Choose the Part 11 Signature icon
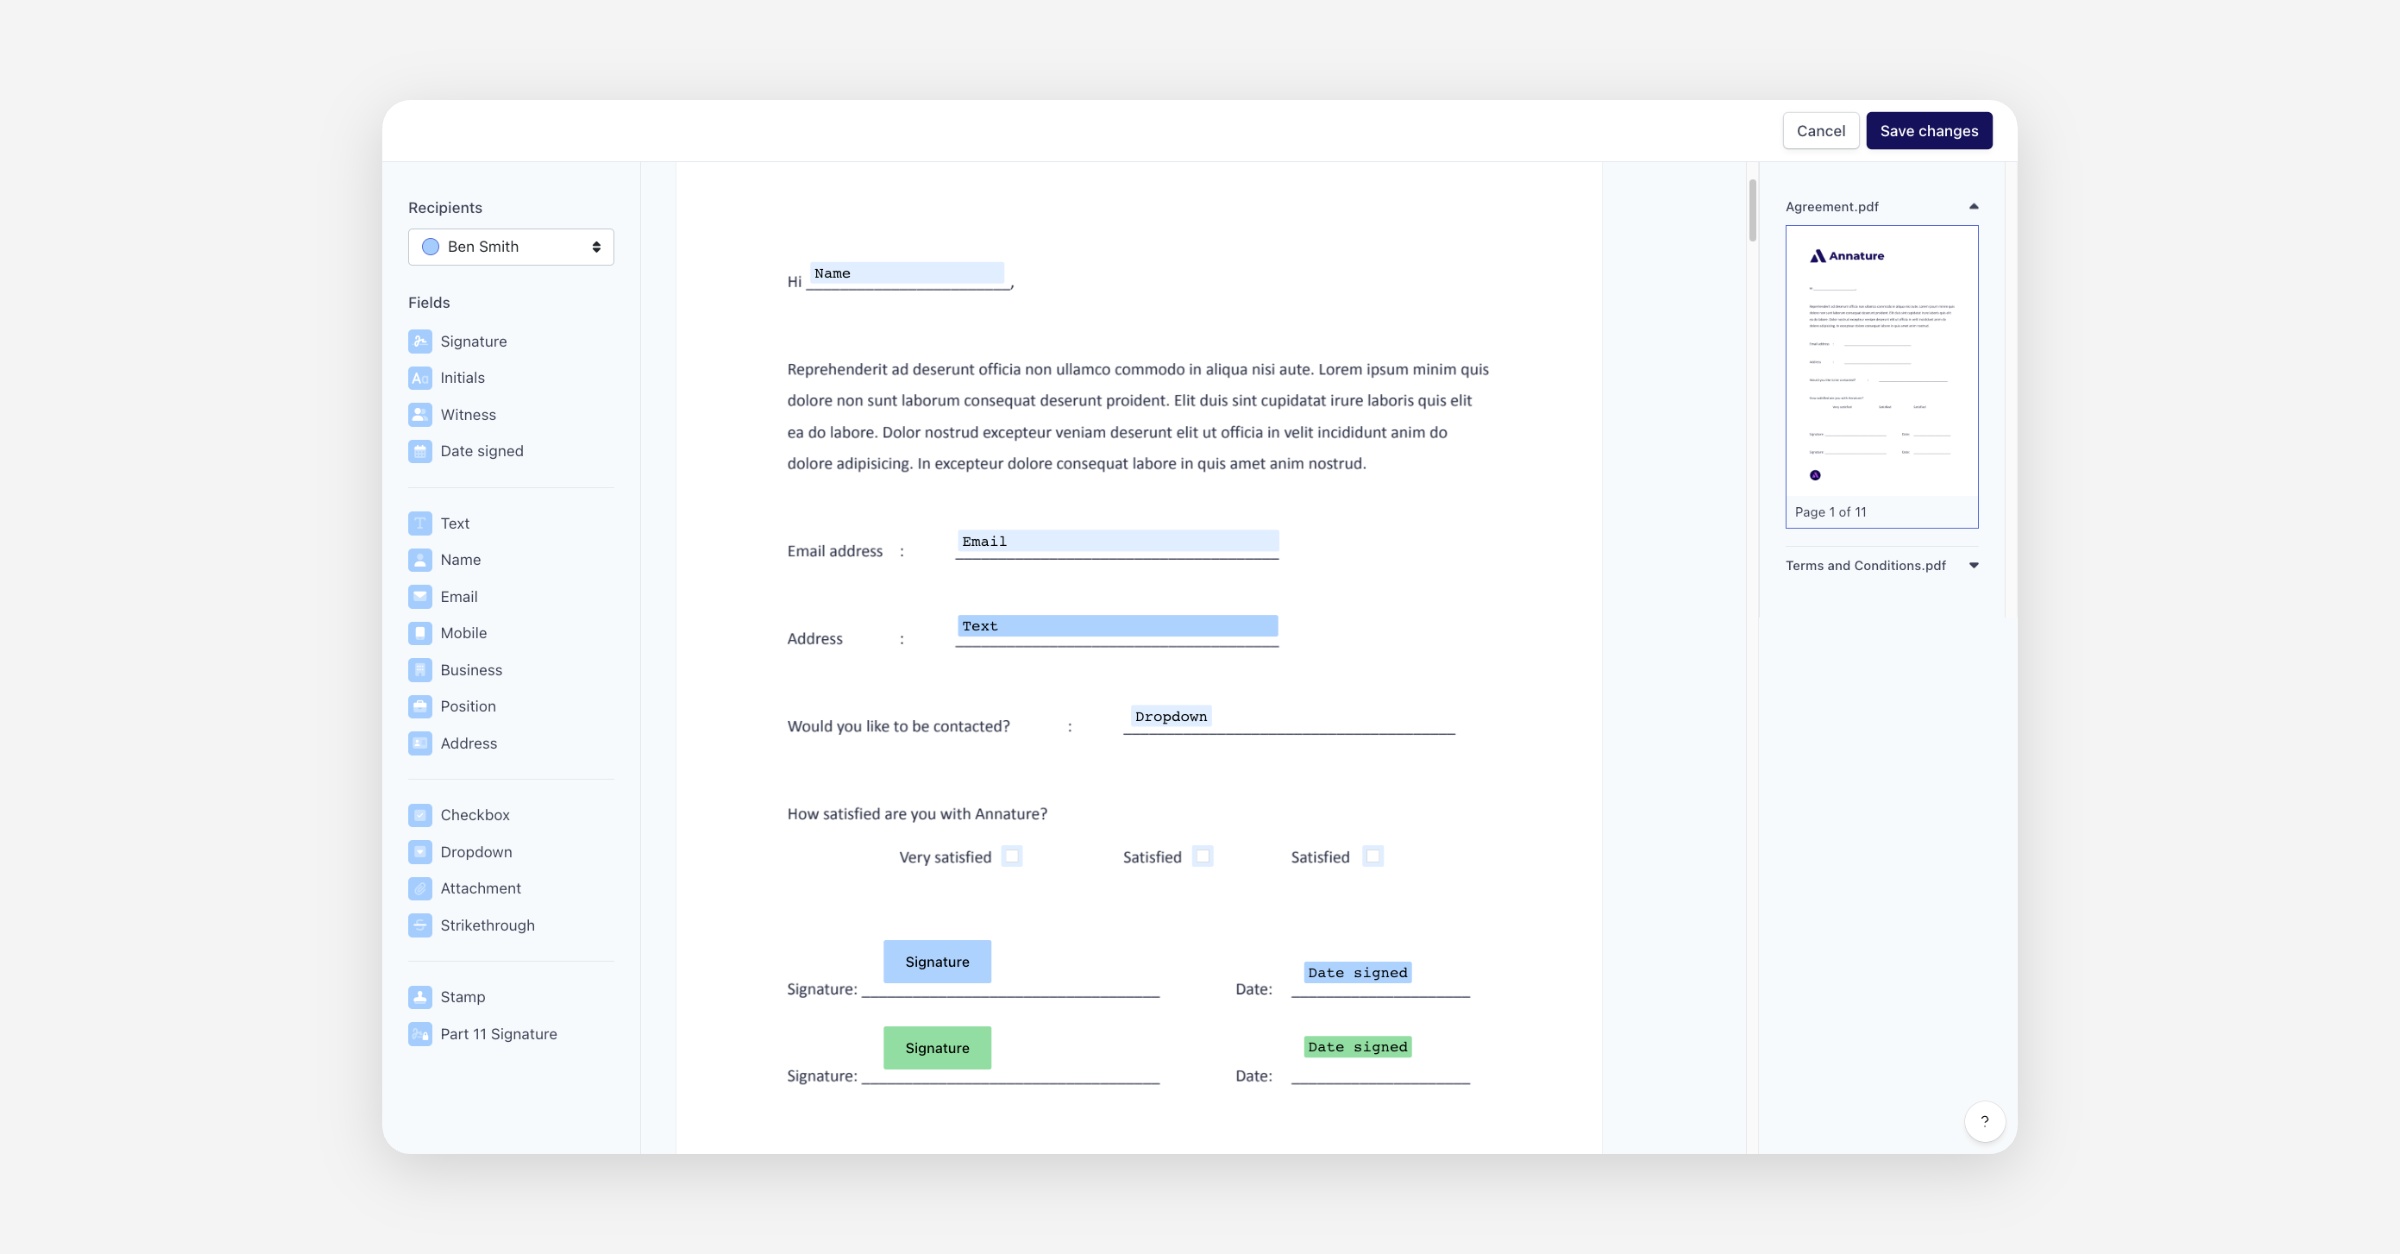 (x=420, y=1034)
